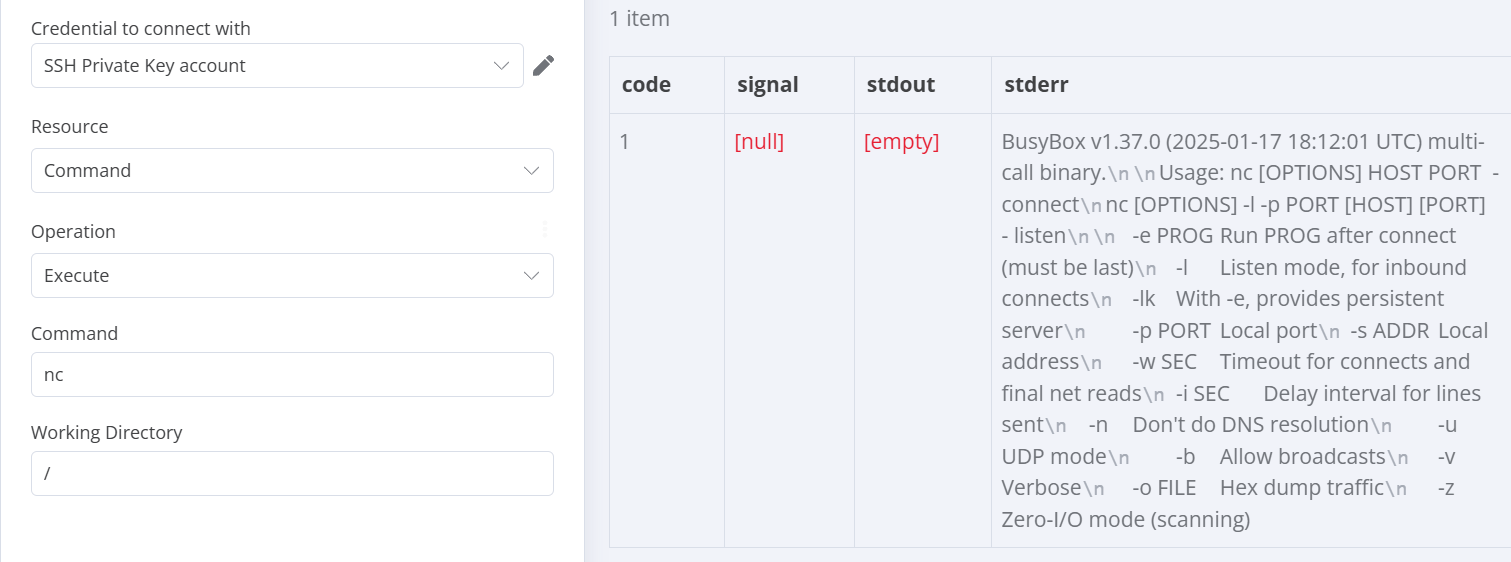Select the stderr column header
The height and width of the screenshot is (562, 1511).
1251,85
